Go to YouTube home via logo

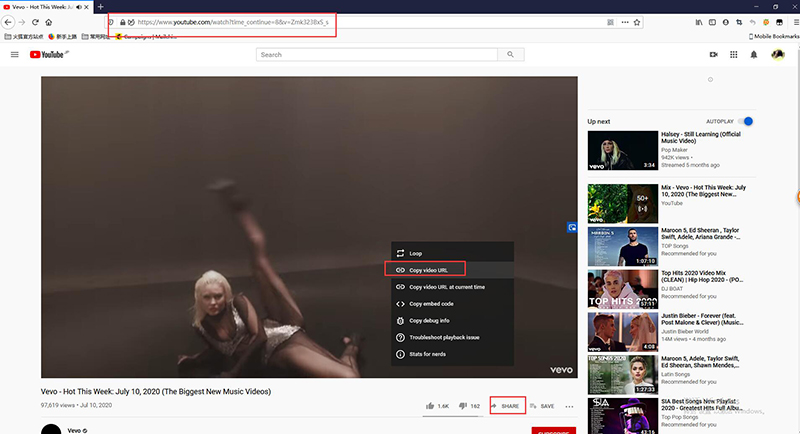point(46,55)
